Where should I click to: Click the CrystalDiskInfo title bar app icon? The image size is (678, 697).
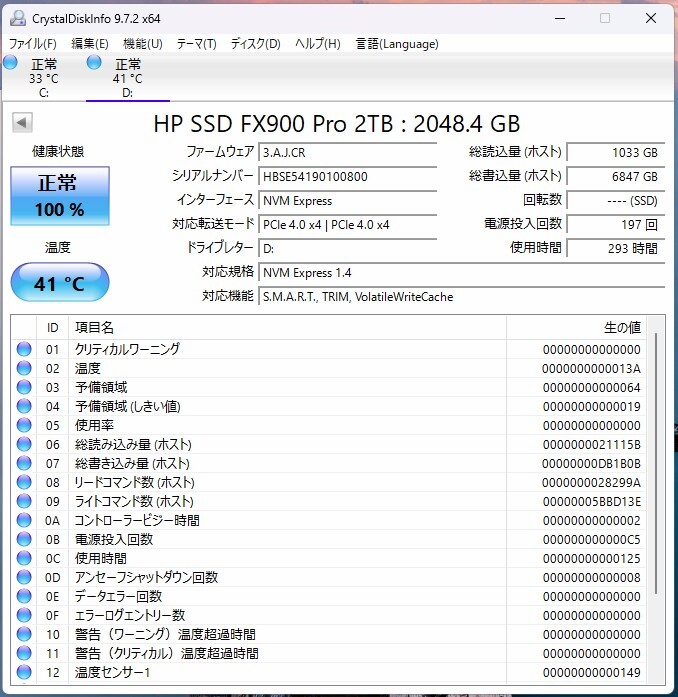18,18
